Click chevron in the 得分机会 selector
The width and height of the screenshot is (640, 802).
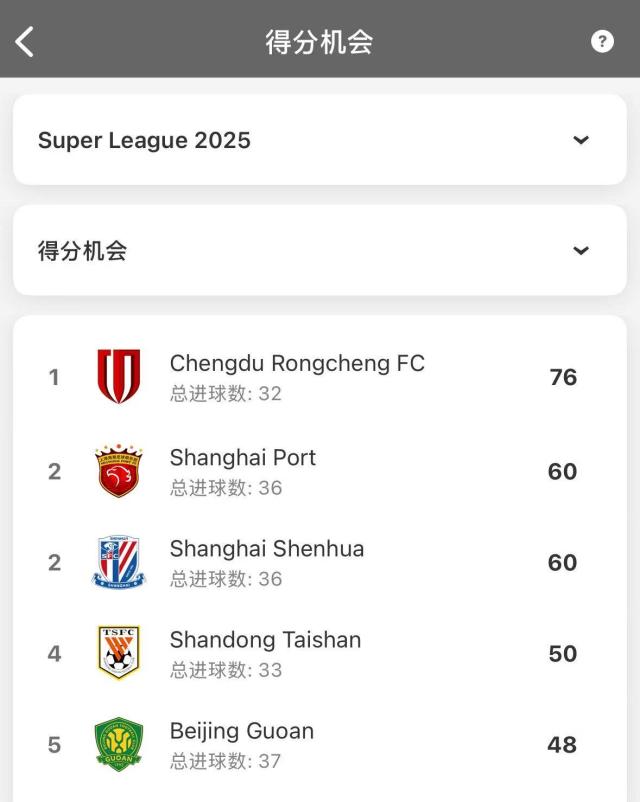581,250
